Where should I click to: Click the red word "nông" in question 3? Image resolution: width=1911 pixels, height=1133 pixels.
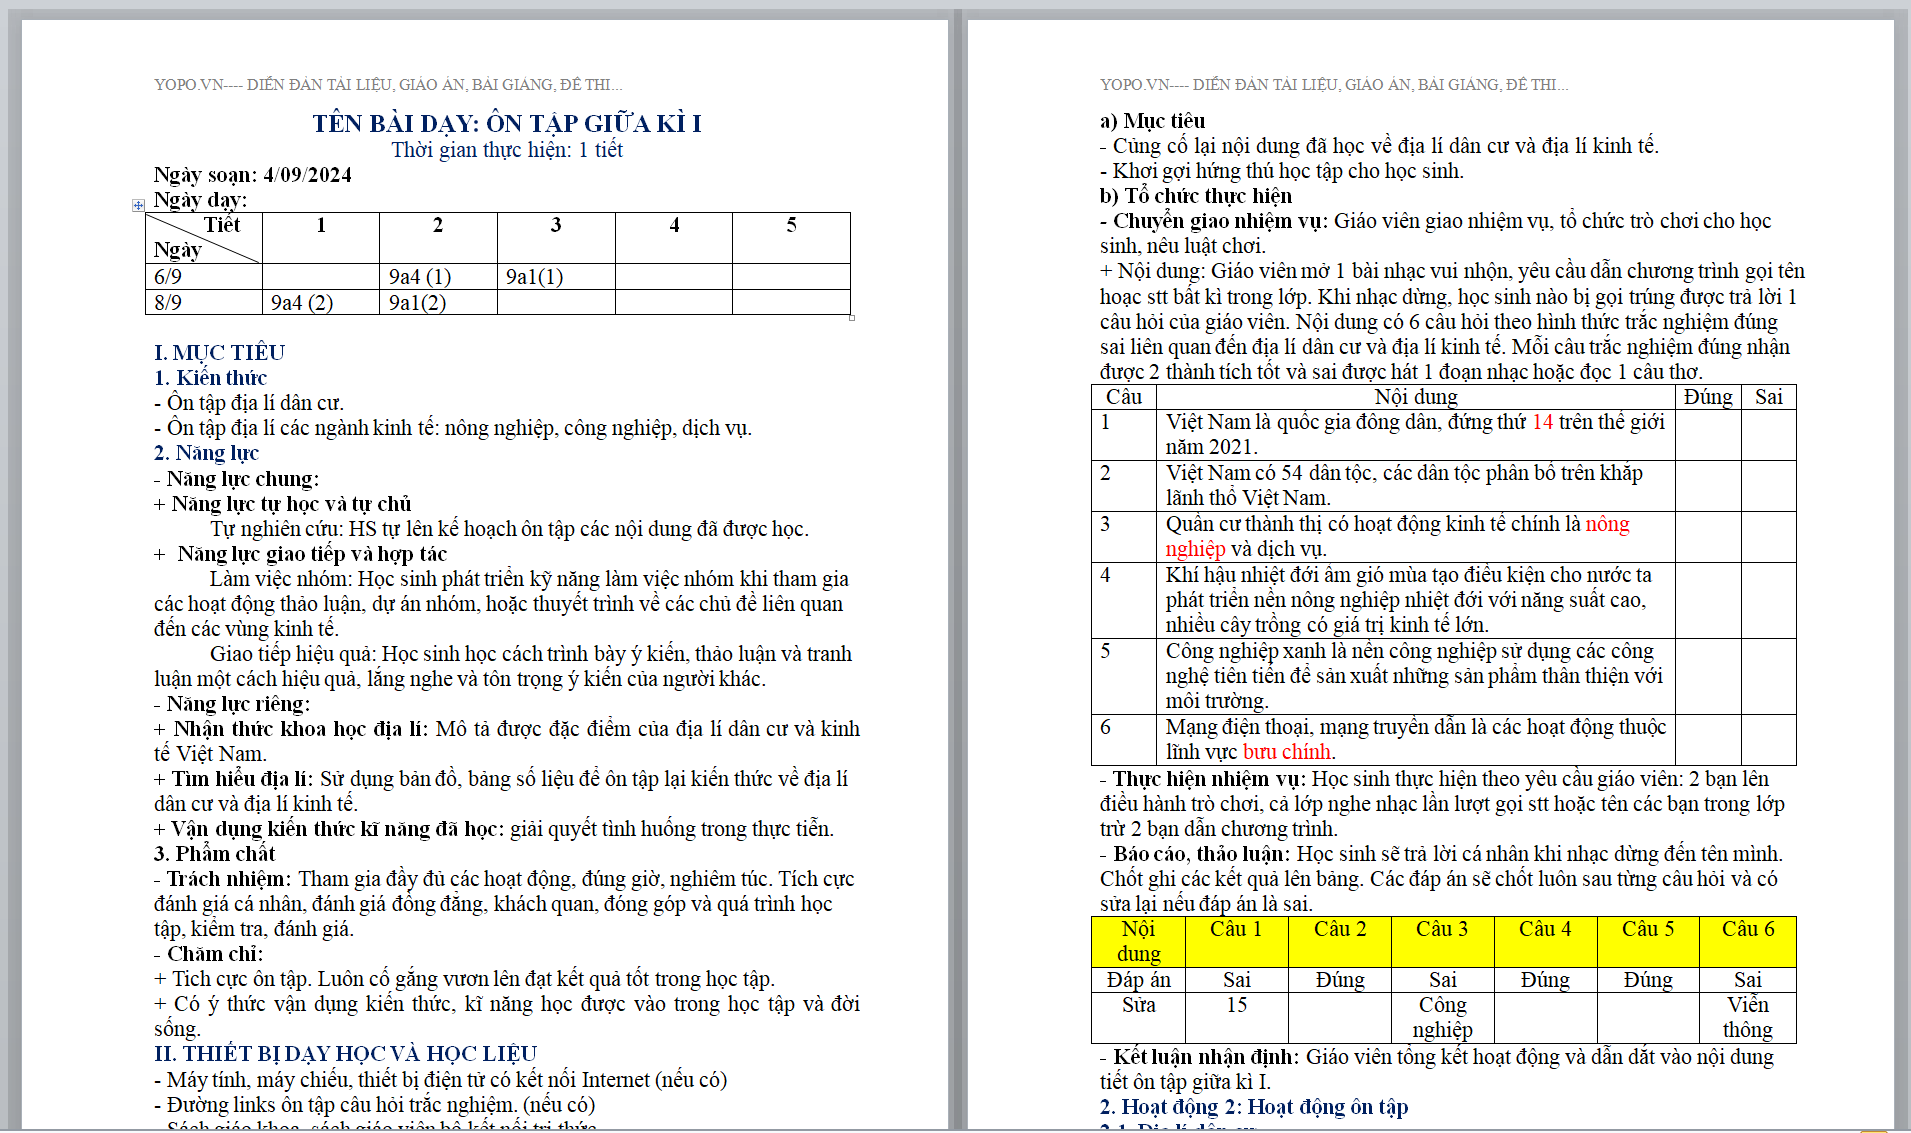click(1607, 524)
